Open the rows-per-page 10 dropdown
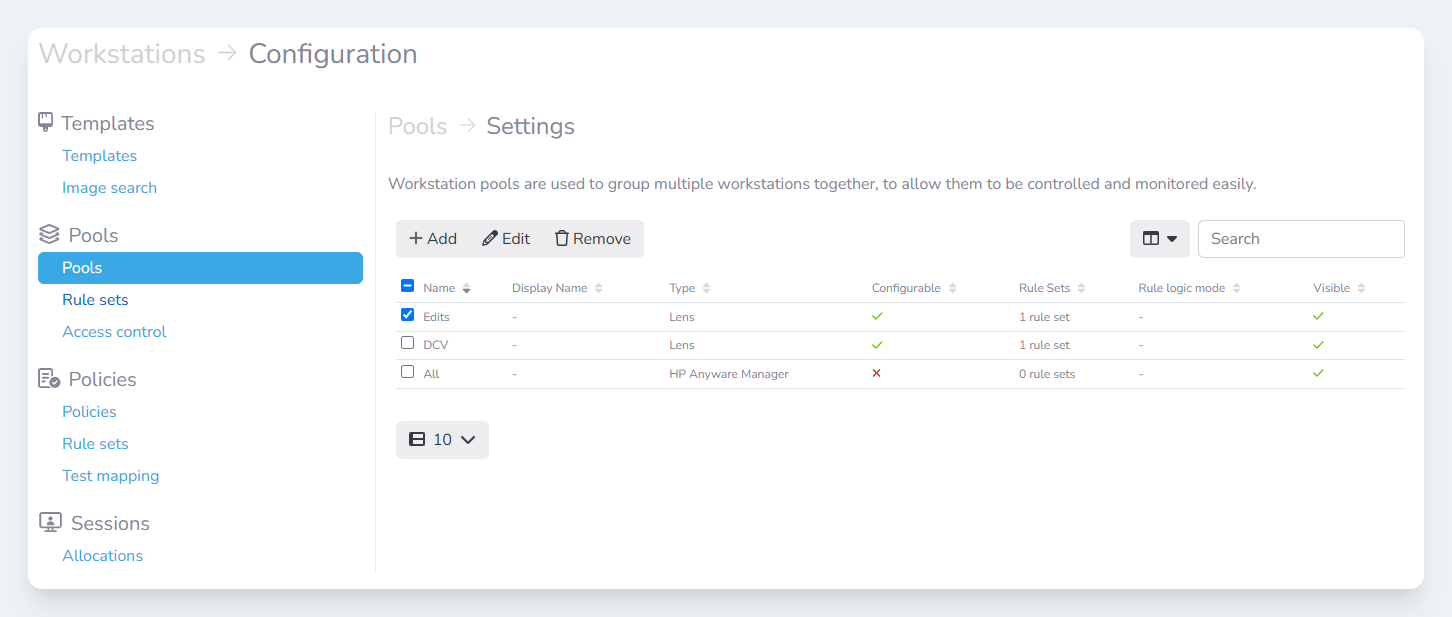This screenshot has width=1452, height=617. pos(442,440)
